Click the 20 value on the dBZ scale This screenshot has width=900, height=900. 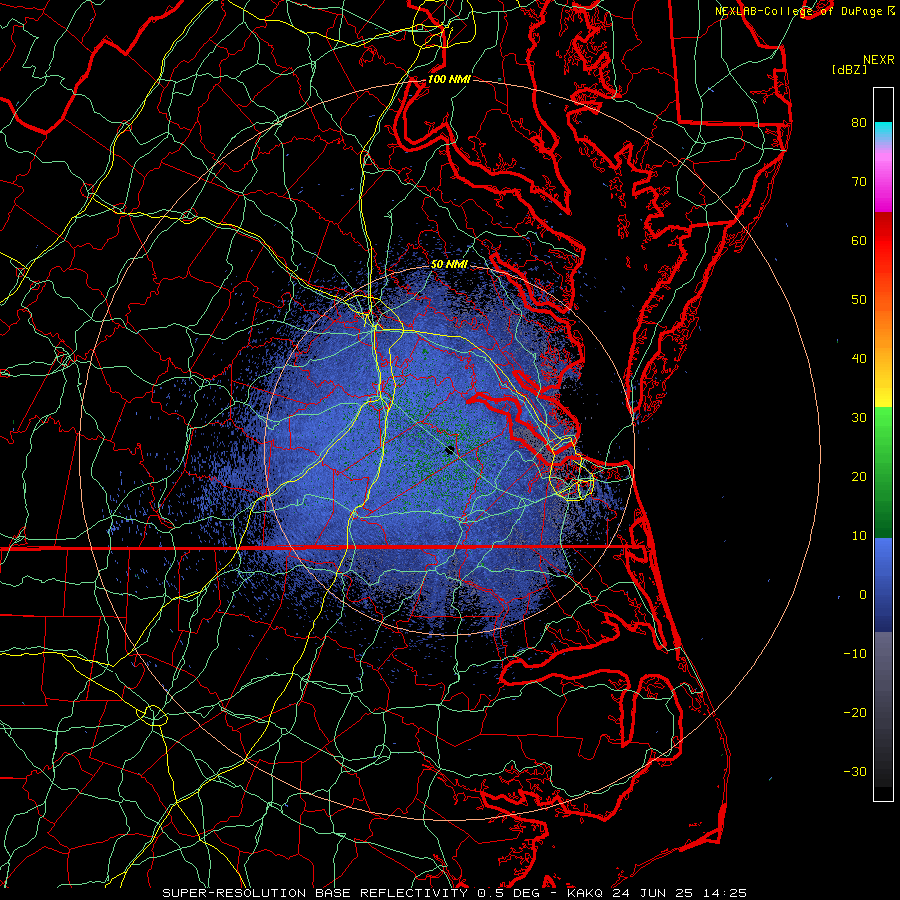859,476
